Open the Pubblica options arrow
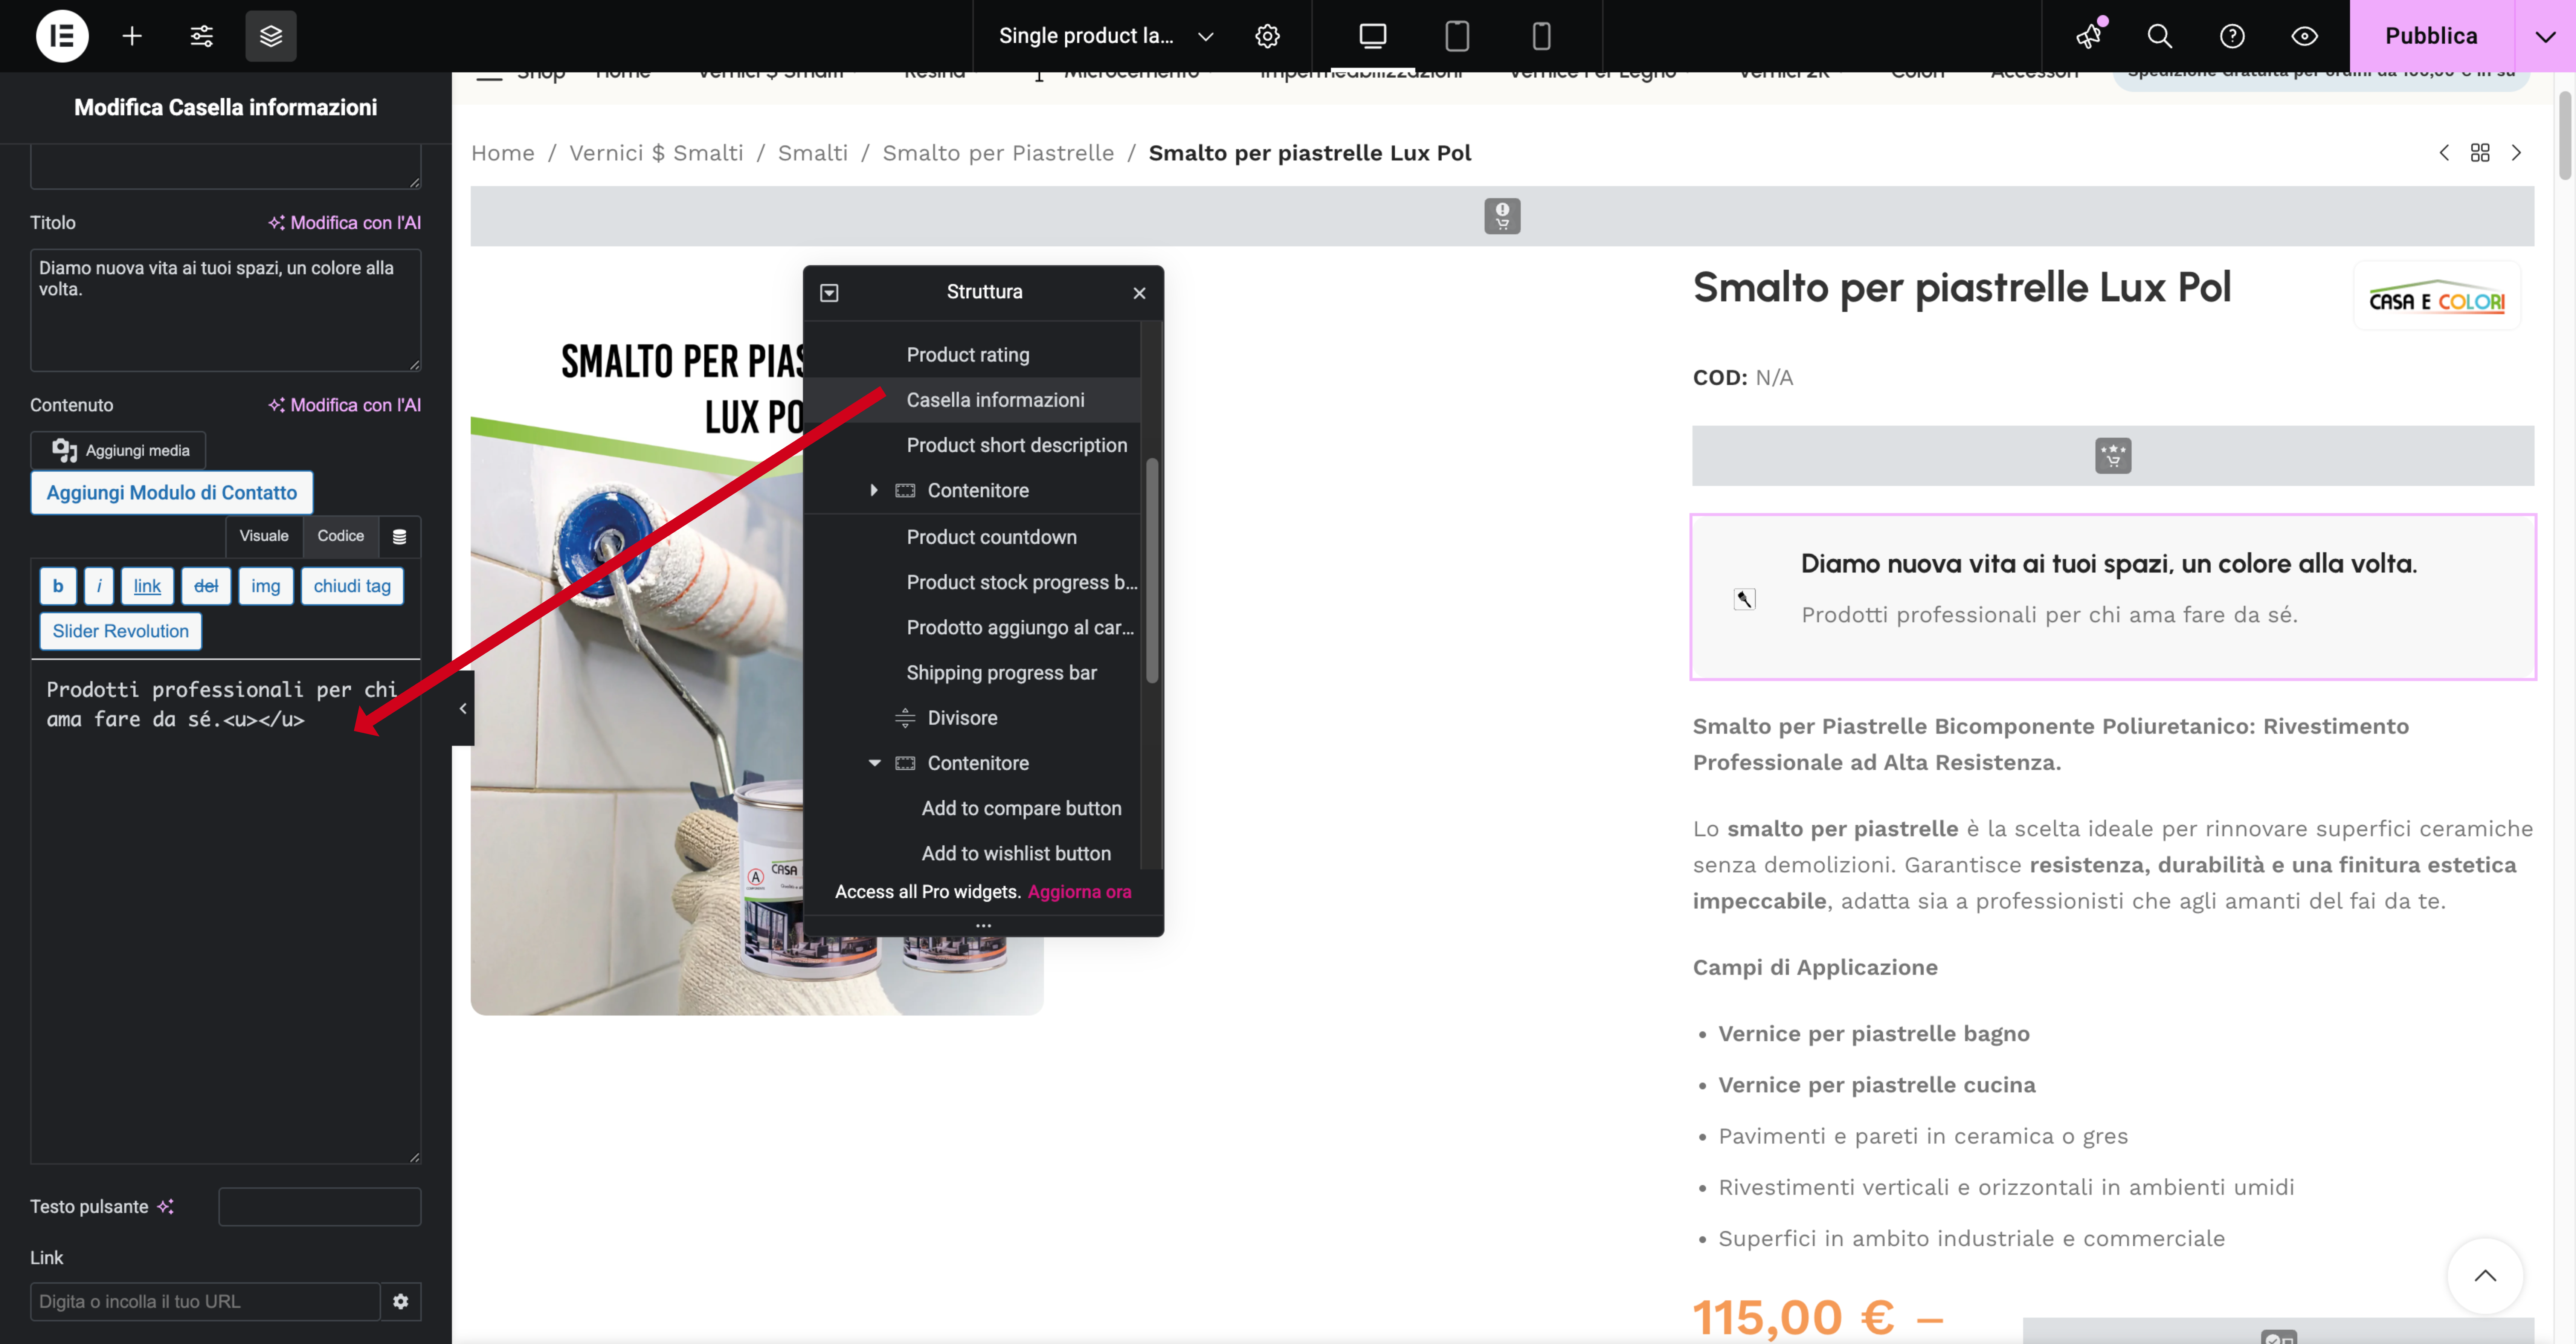 [x=2546, y=36]
